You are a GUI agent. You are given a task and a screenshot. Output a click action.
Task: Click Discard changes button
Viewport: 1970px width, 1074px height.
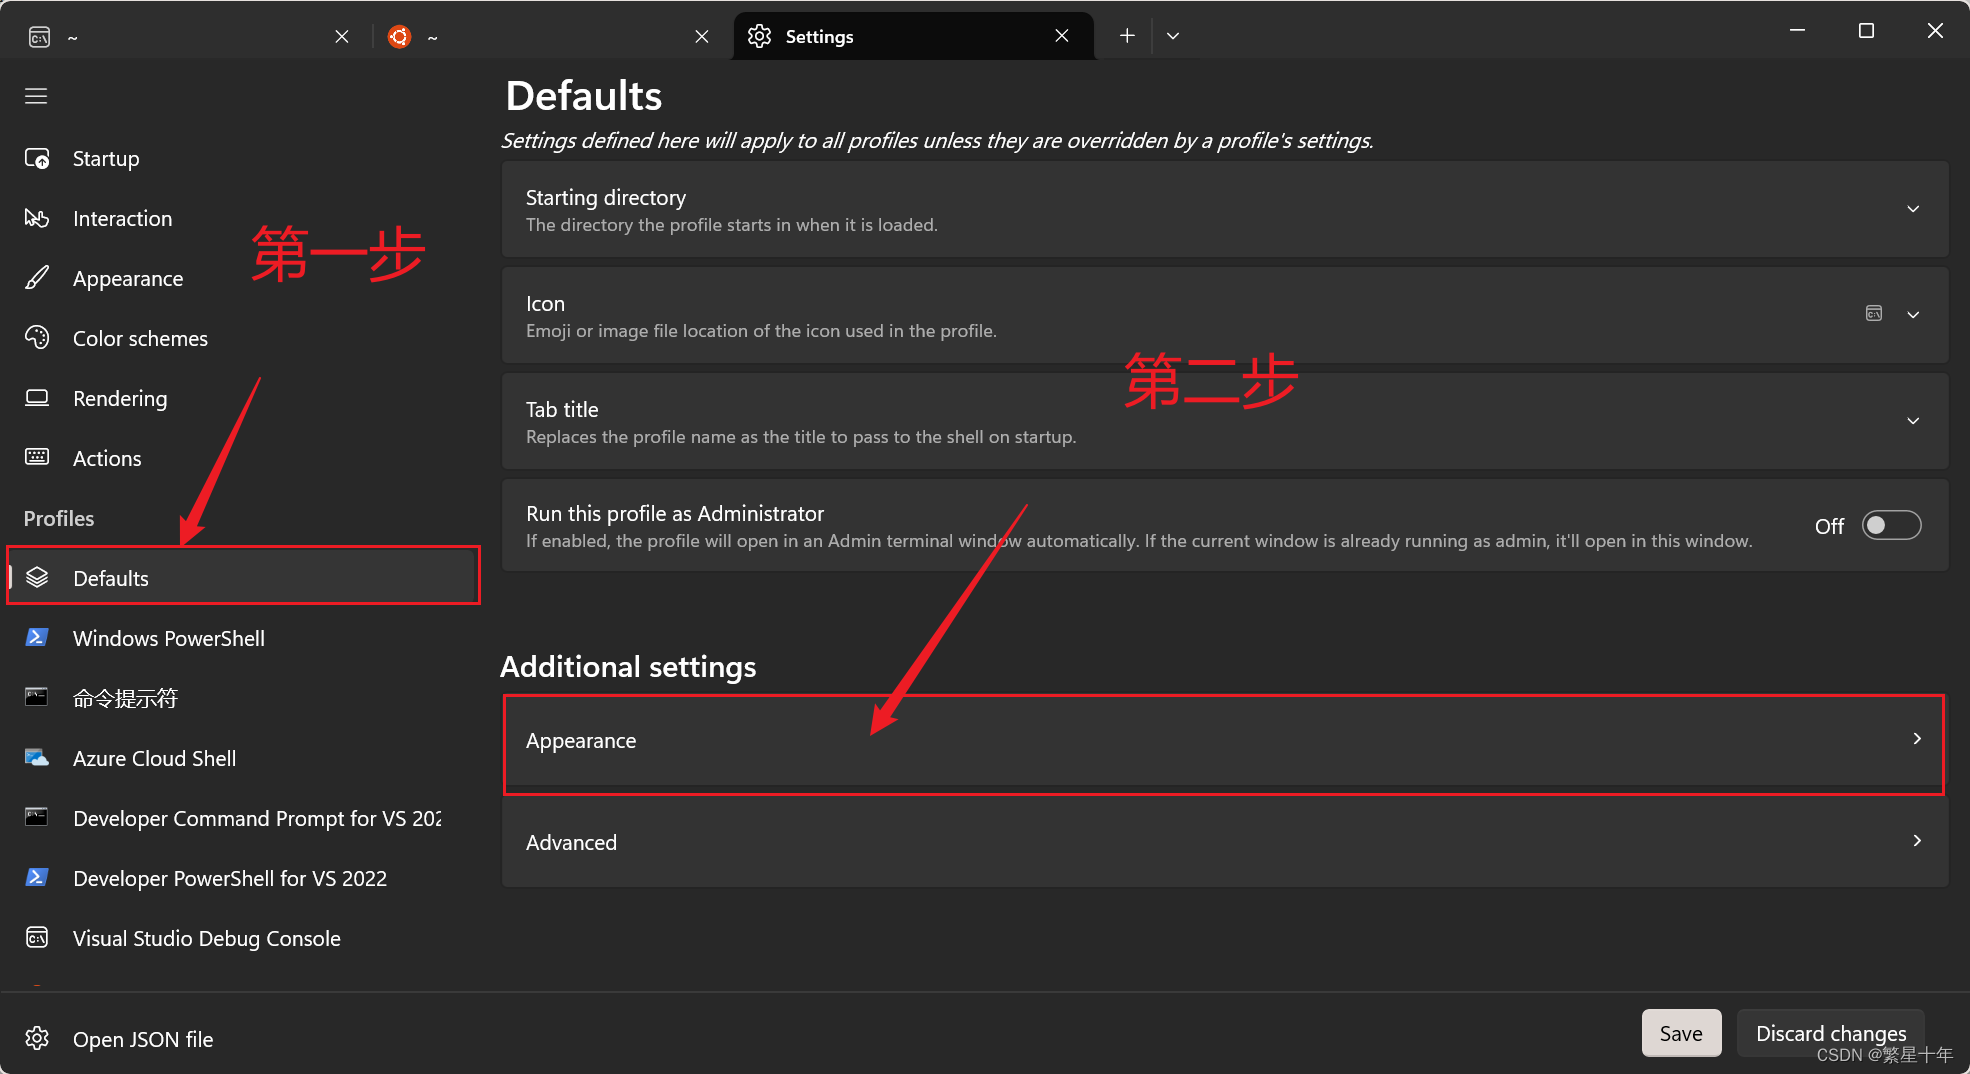pyautogui.click(x=1830, y=1033)
